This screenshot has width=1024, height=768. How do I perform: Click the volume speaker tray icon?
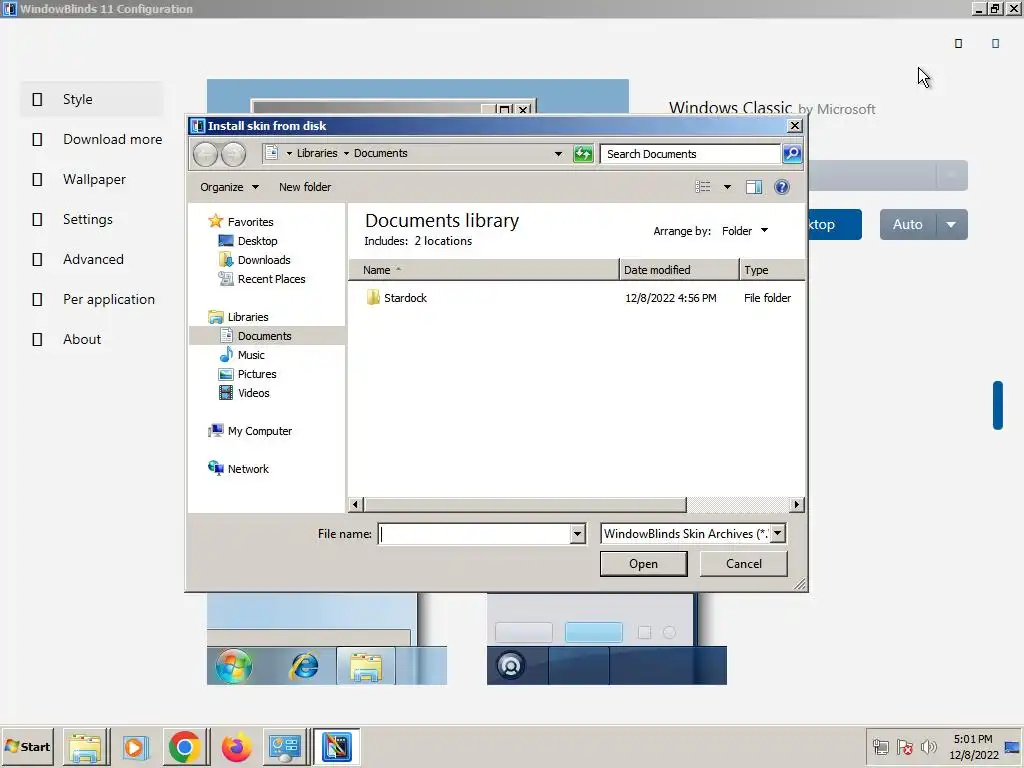point(928,746)
